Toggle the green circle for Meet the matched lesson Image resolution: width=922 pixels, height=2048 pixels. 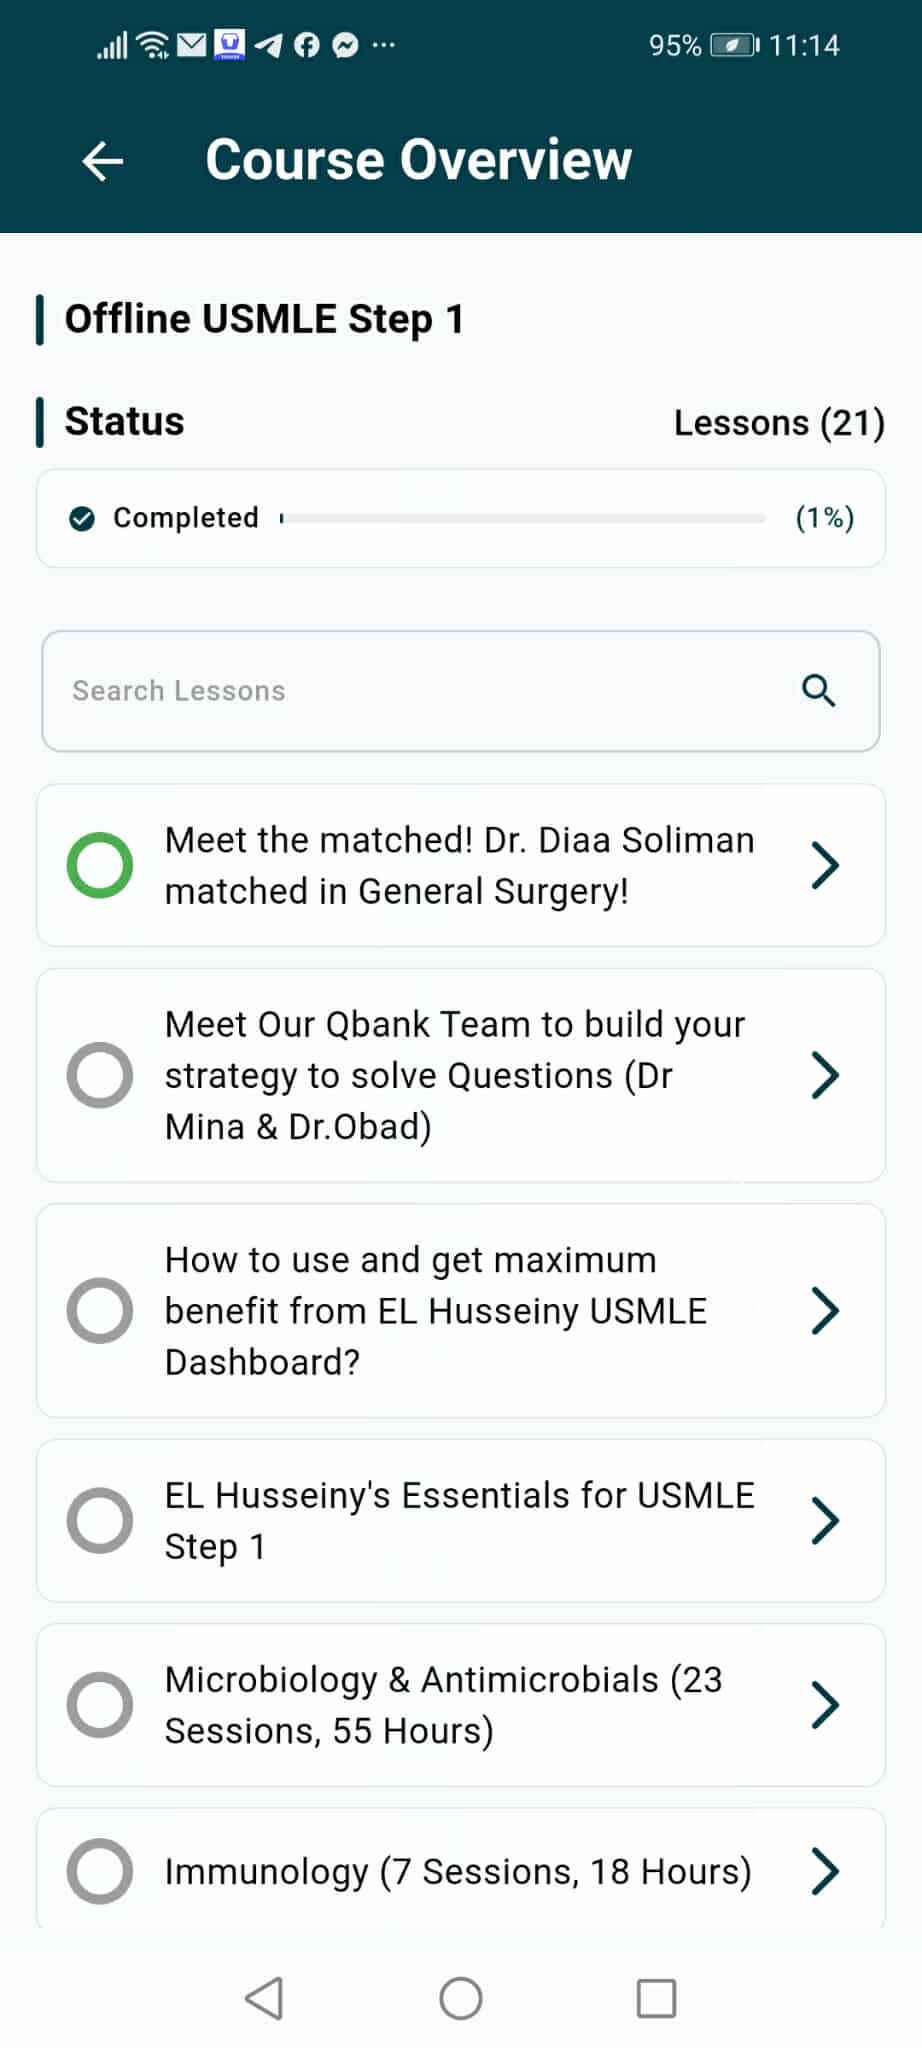click(x=100, y=865)
